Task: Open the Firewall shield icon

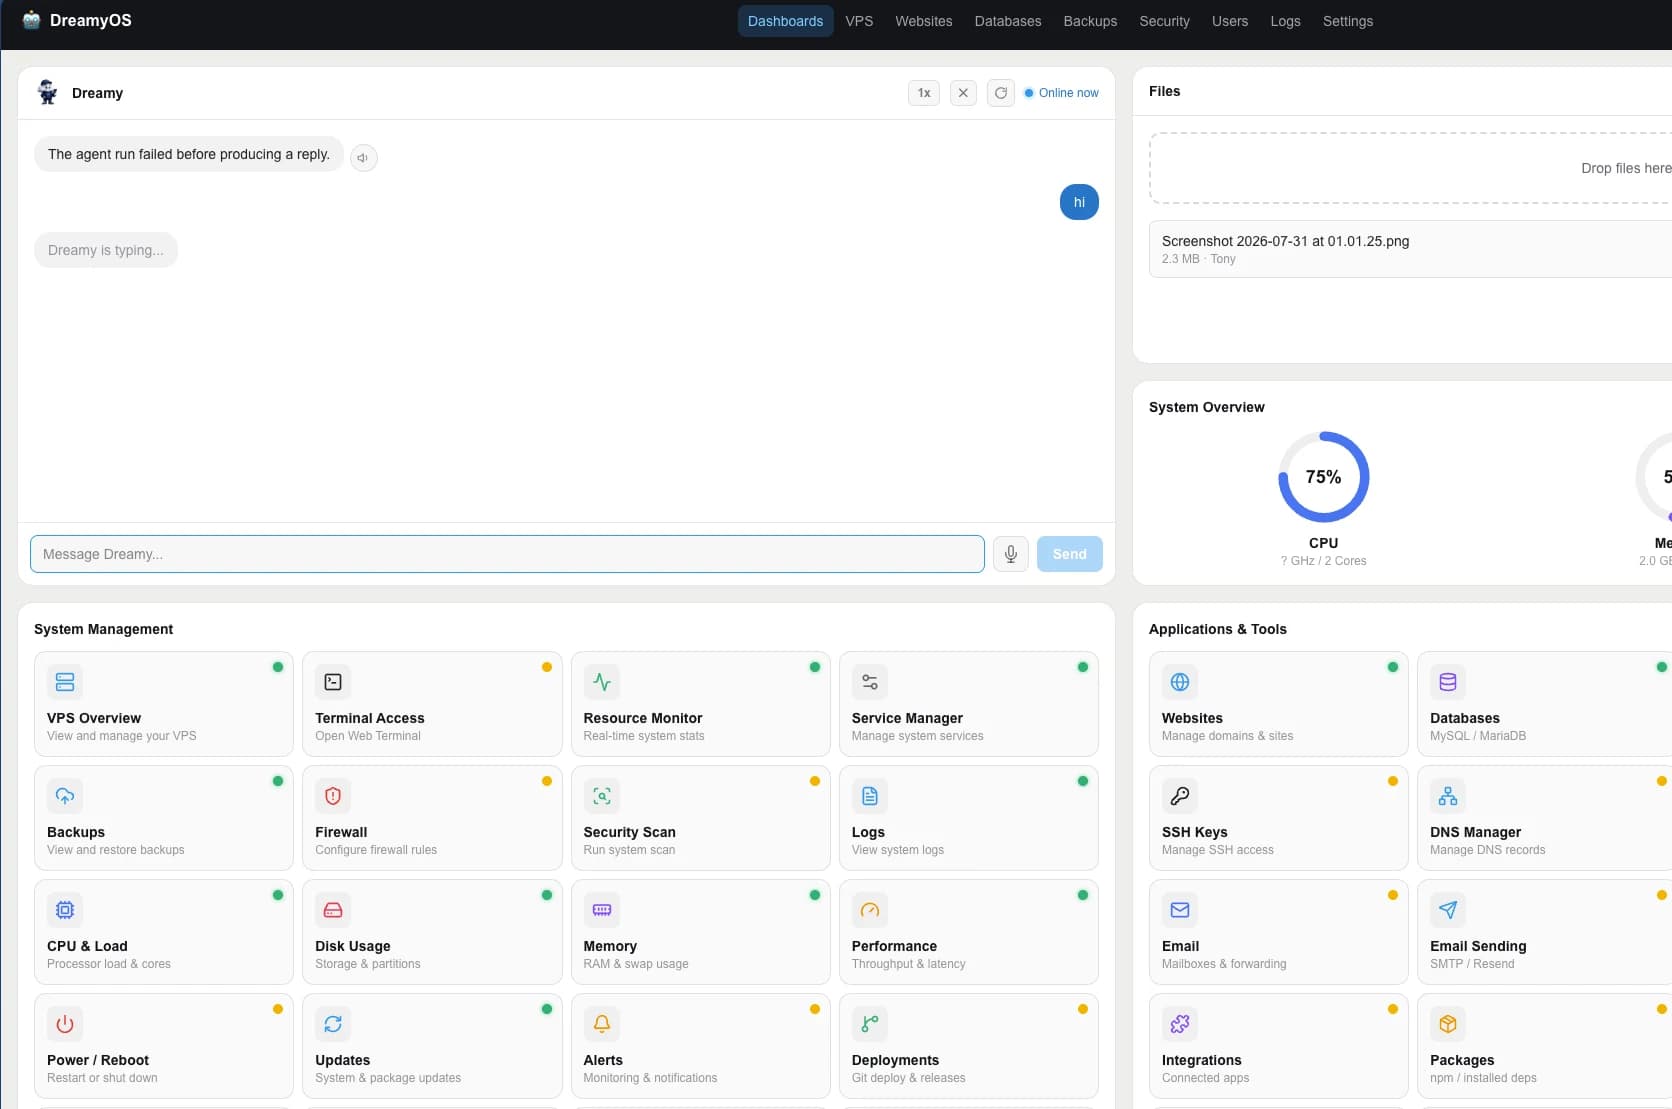Action: point(333,796)
